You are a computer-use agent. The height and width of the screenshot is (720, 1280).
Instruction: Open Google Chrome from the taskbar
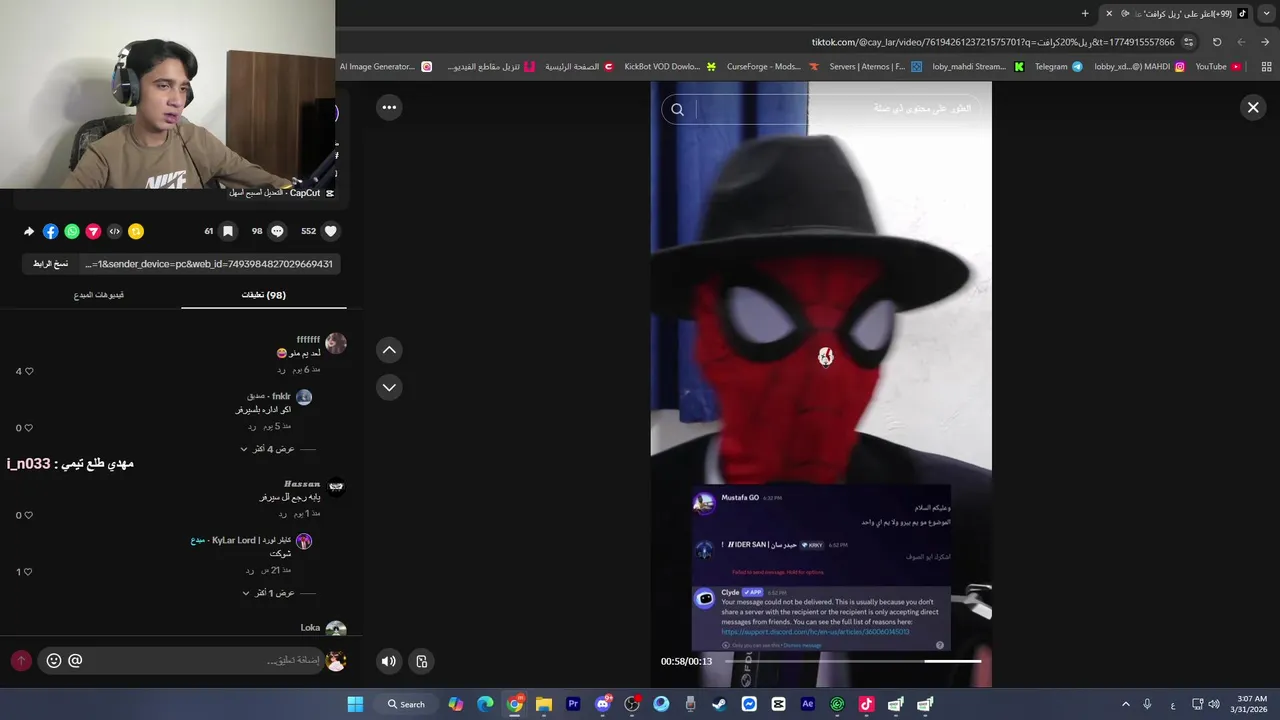click(x=515, y=704)
